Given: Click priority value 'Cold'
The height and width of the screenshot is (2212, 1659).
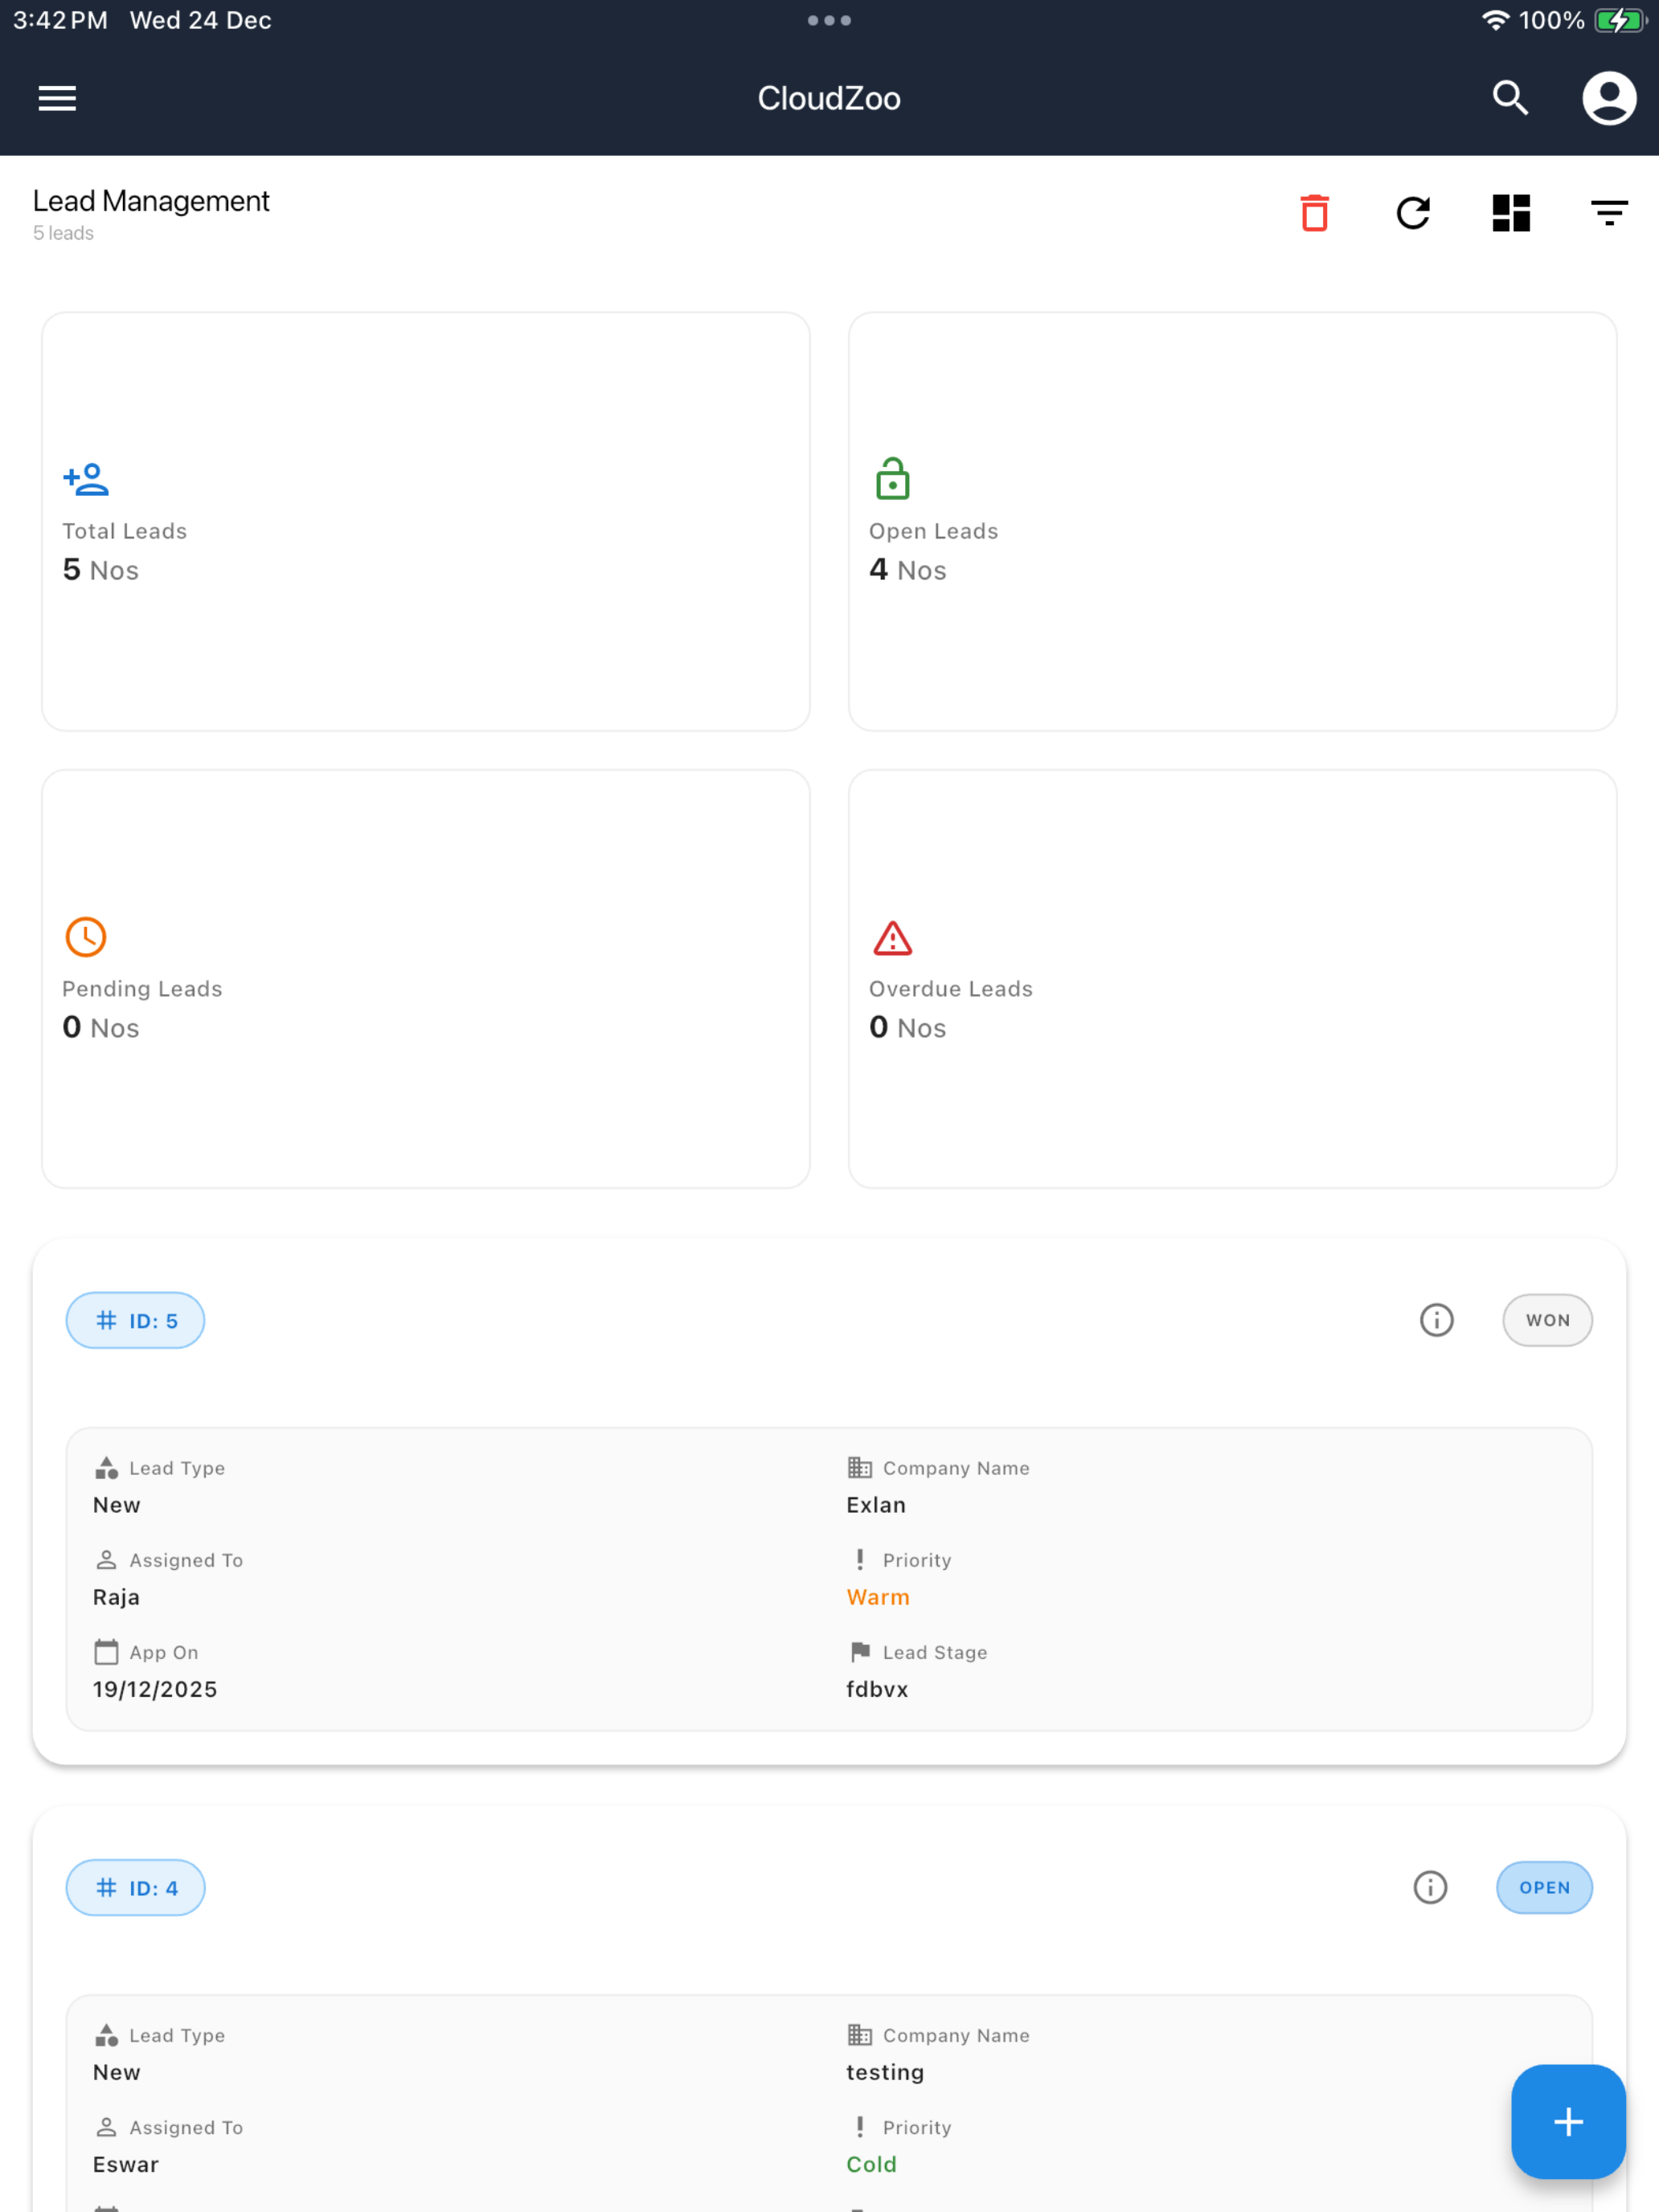Looking at the screenshot, I should tap(871, 2163).
